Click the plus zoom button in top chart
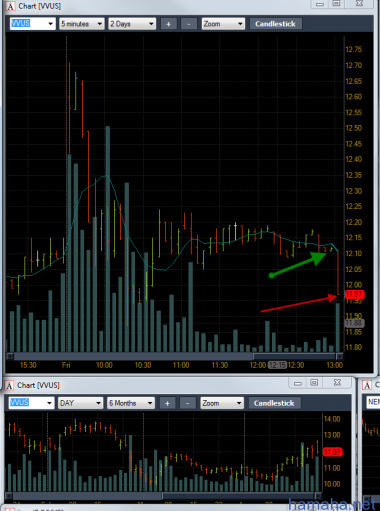Screen dimensions: 380x511 point(168,24)
